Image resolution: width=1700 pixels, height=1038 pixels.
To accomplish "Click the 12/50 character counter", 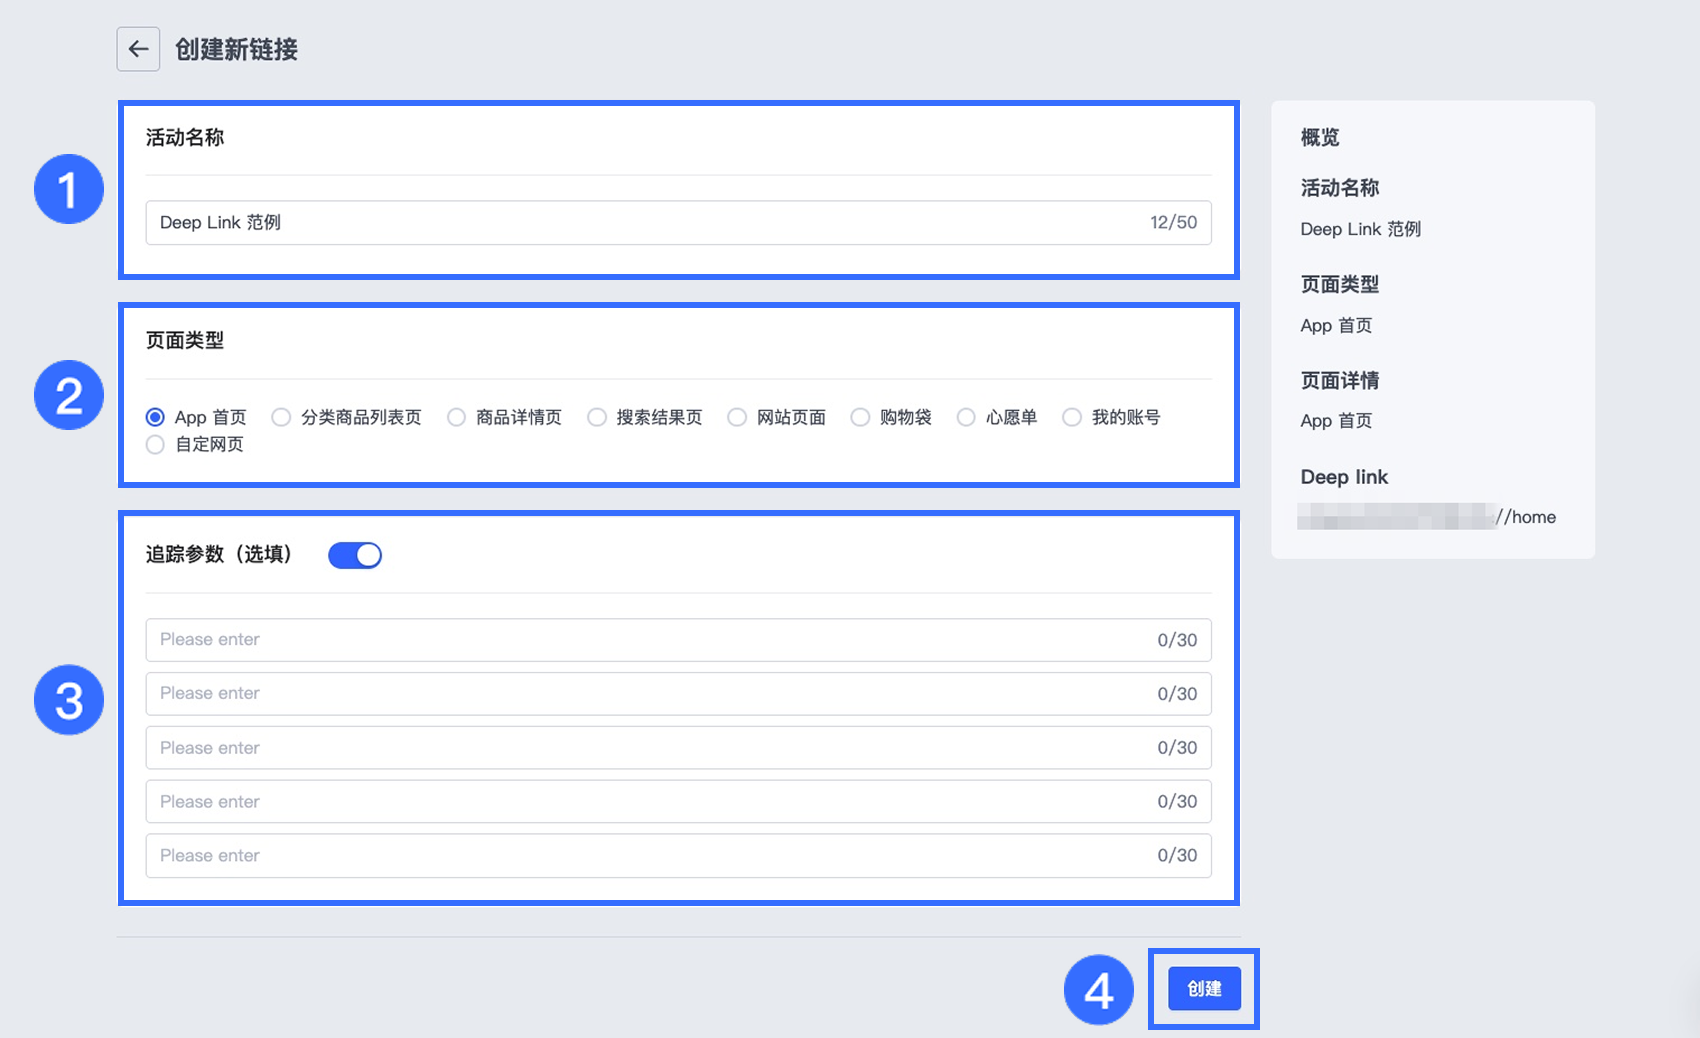I will tap(1173, 222).
